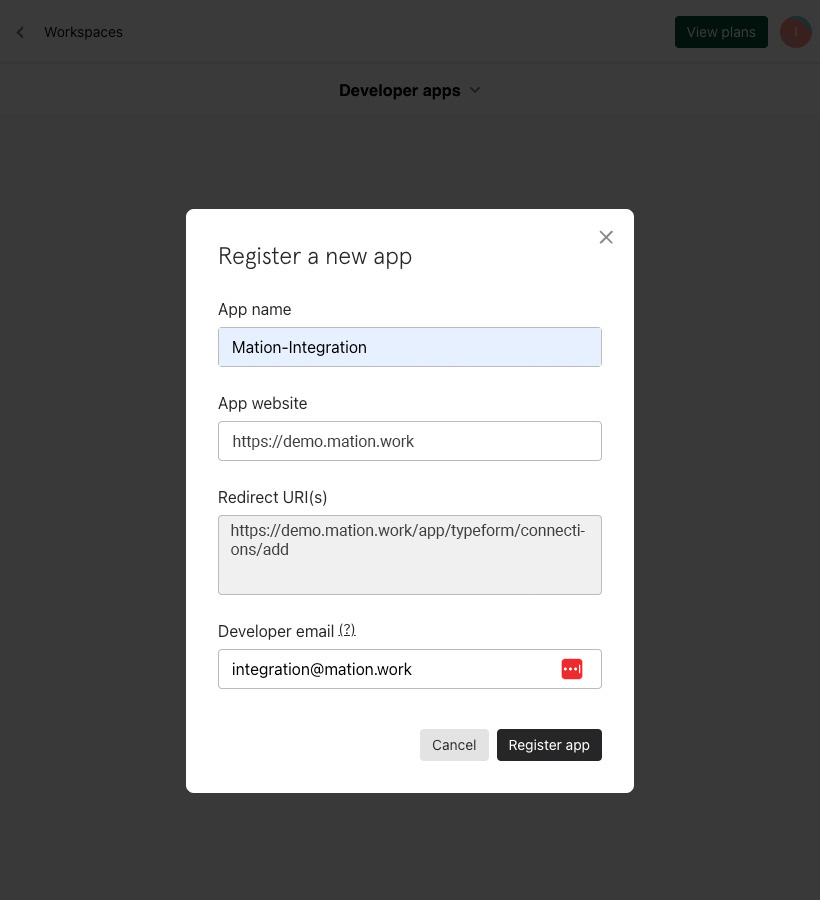820x900 pixels.
Task: Click the Register app button
Action: click(x=549, y=745)
